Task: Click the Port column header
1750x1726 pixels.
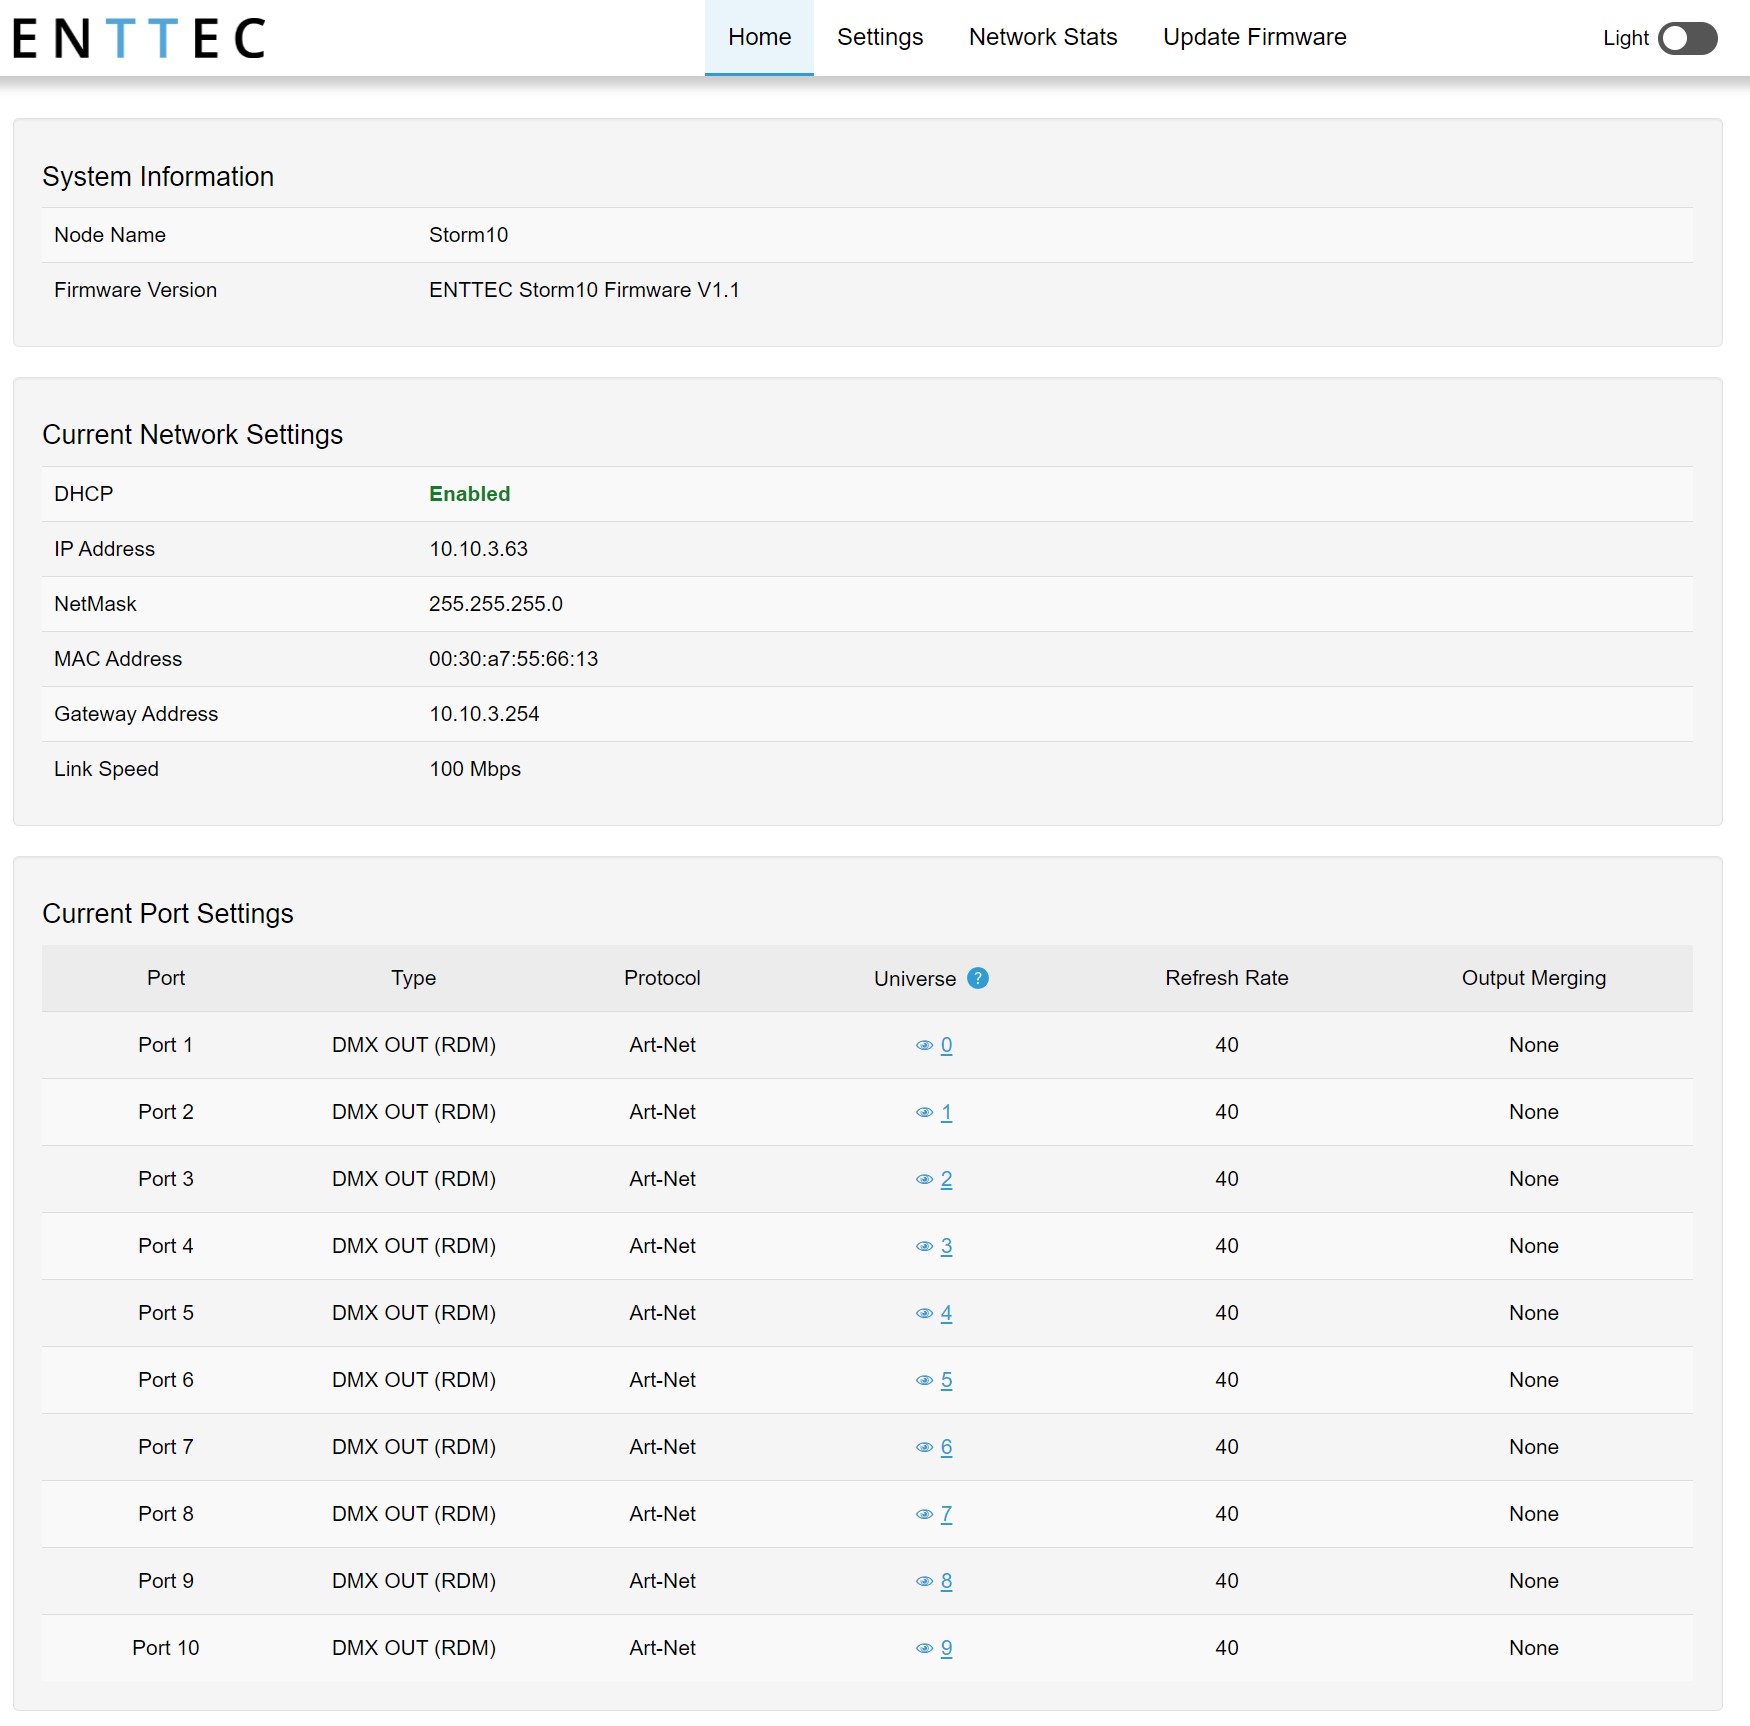Action: [x=166, y=978]
